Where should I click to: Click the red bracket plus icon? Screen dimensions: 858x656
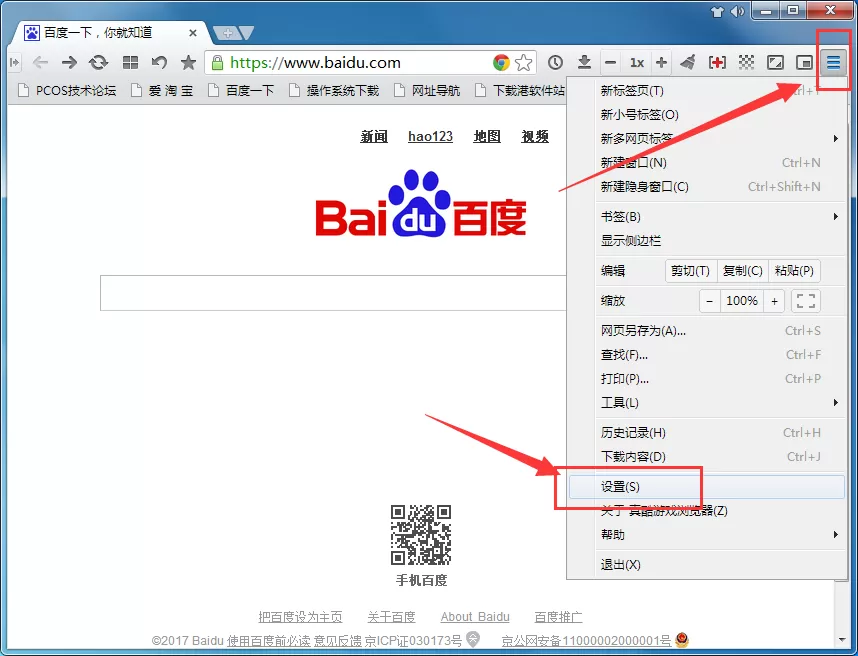pos(717,63)
